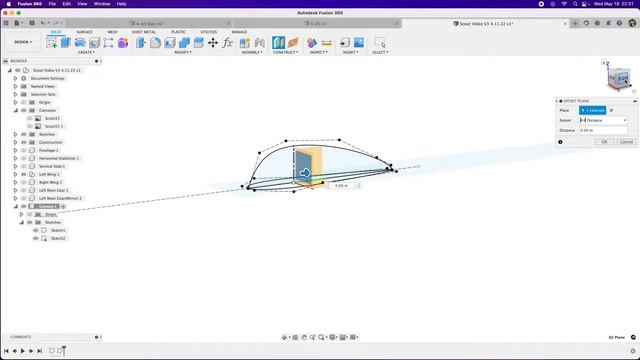Toggle visibility of Canvases folder

click(24, 110)
